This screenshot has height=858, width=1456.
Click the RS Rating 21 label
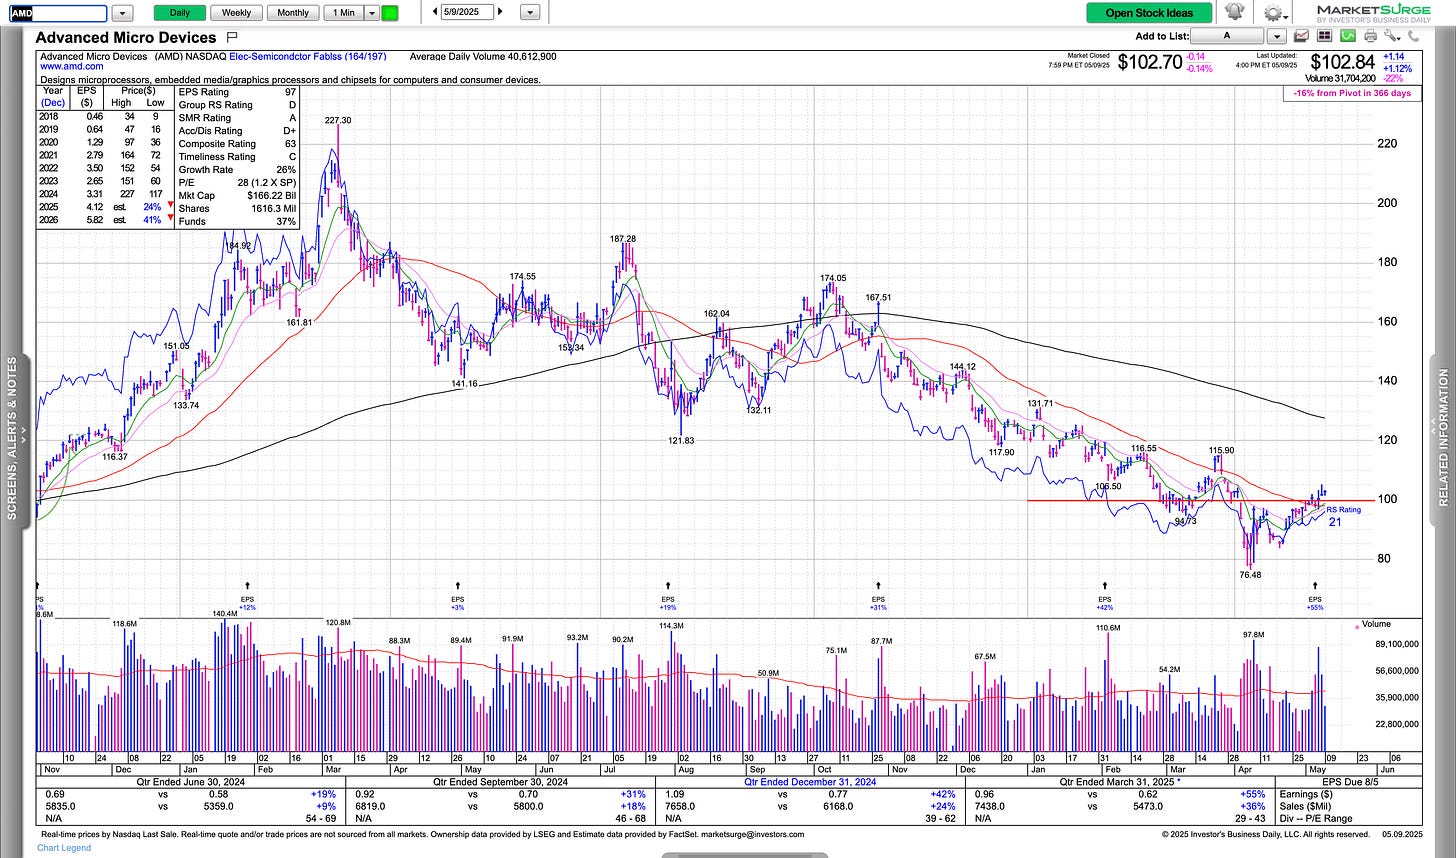click(x=1342, y=515)
